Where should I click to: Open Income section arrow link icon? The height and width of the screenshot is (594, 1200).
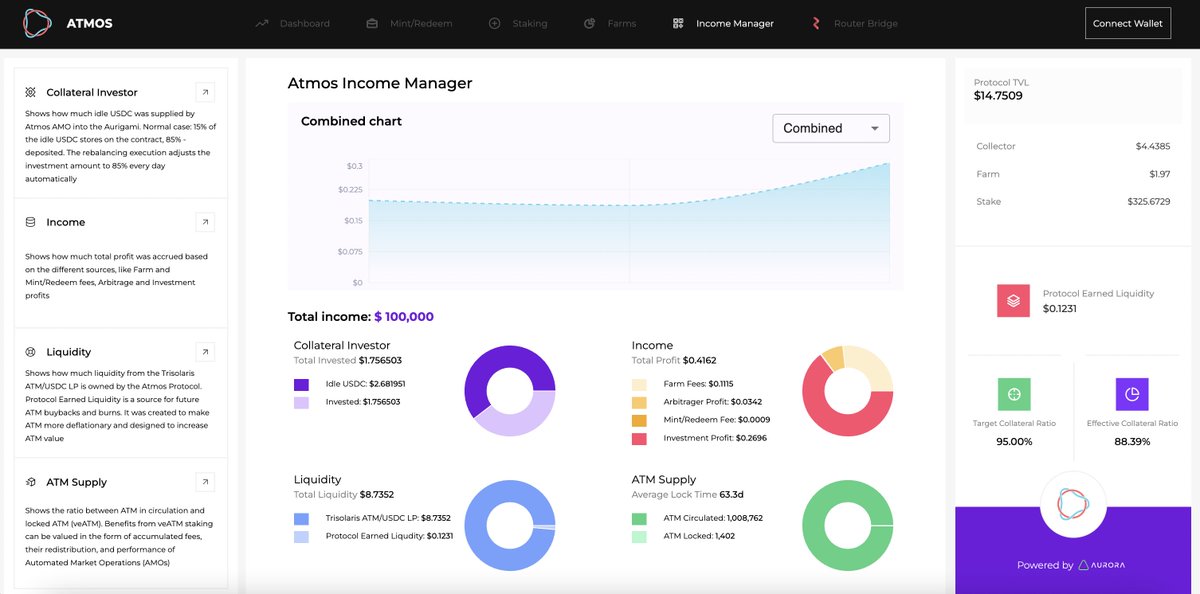coord(204,222)
